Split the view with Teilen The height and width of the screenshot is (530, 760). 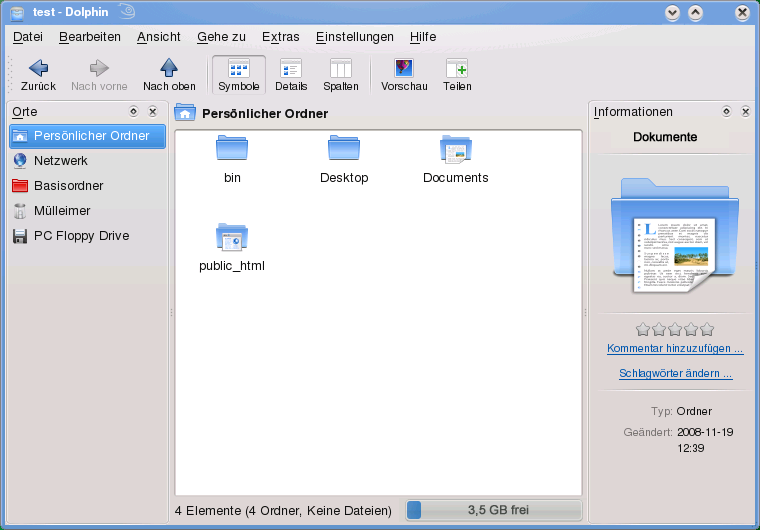coord(457,75)
